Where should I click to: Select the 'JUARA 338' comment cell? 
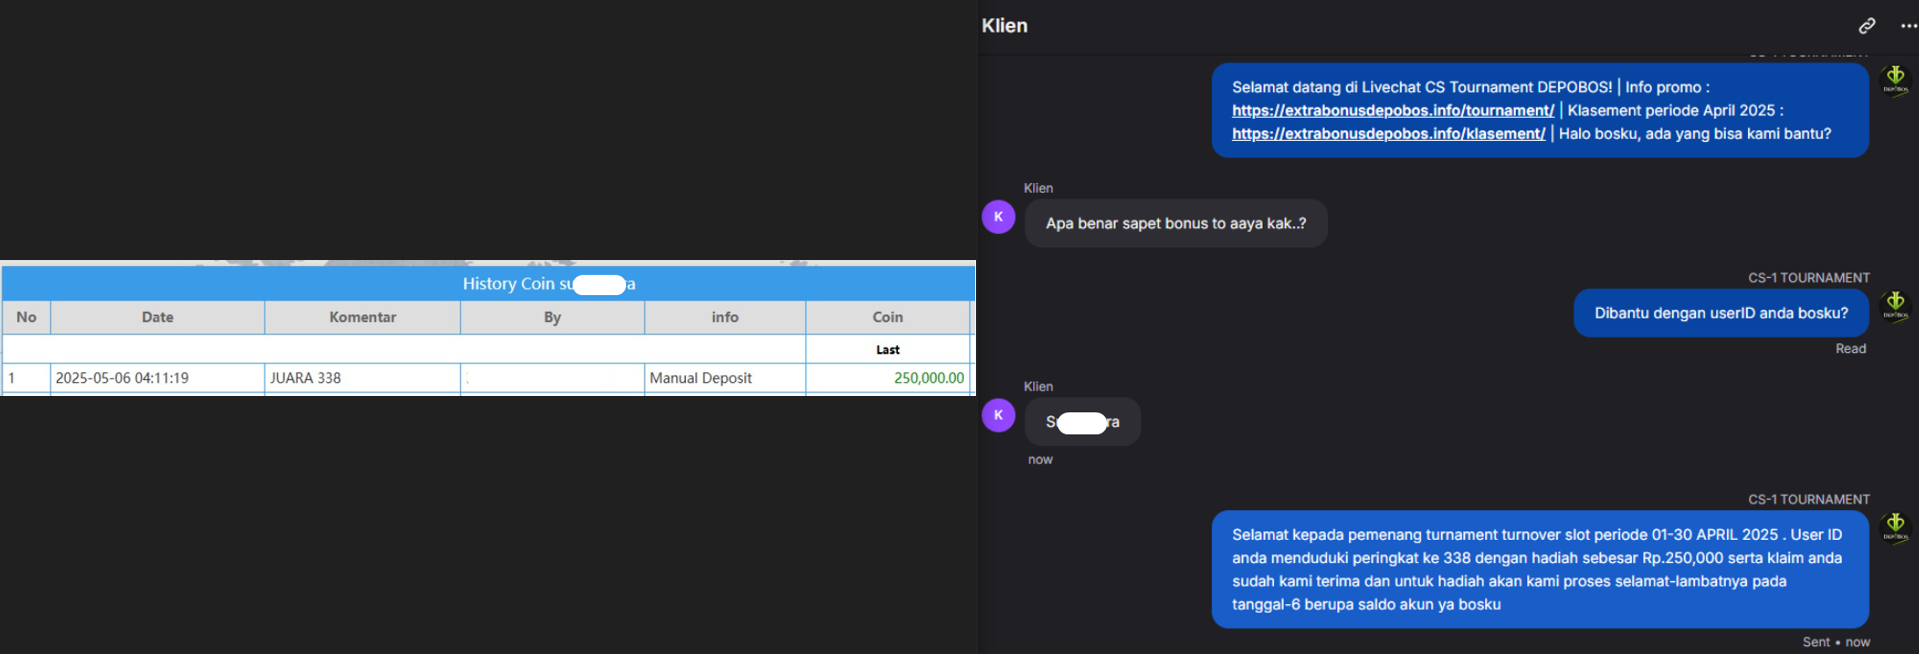point(362,378)
